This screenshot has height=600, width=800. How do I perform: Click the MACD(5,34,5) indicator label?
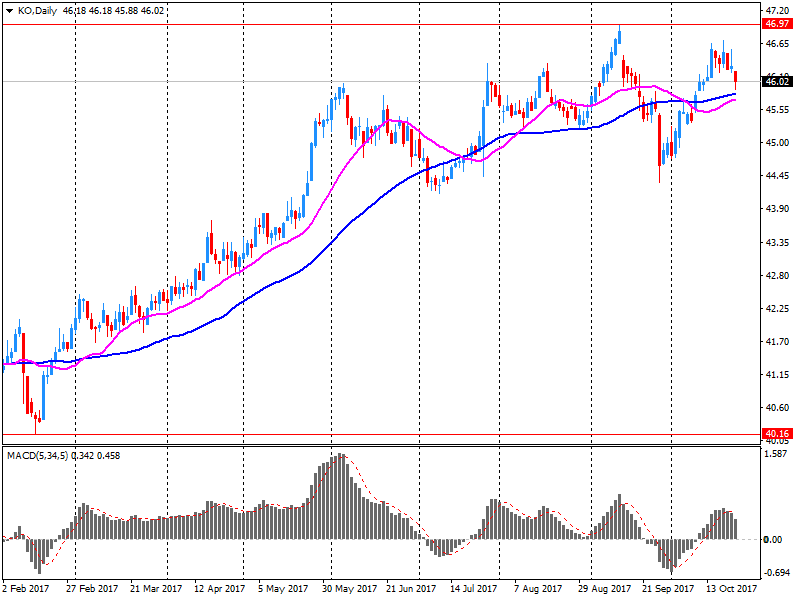[x=37, y=456]
